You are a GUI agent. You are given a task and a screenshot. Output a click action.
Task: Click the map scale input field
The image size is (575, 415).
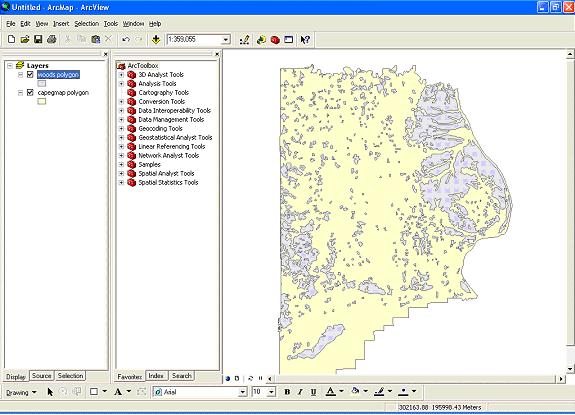tap(194, 39)
